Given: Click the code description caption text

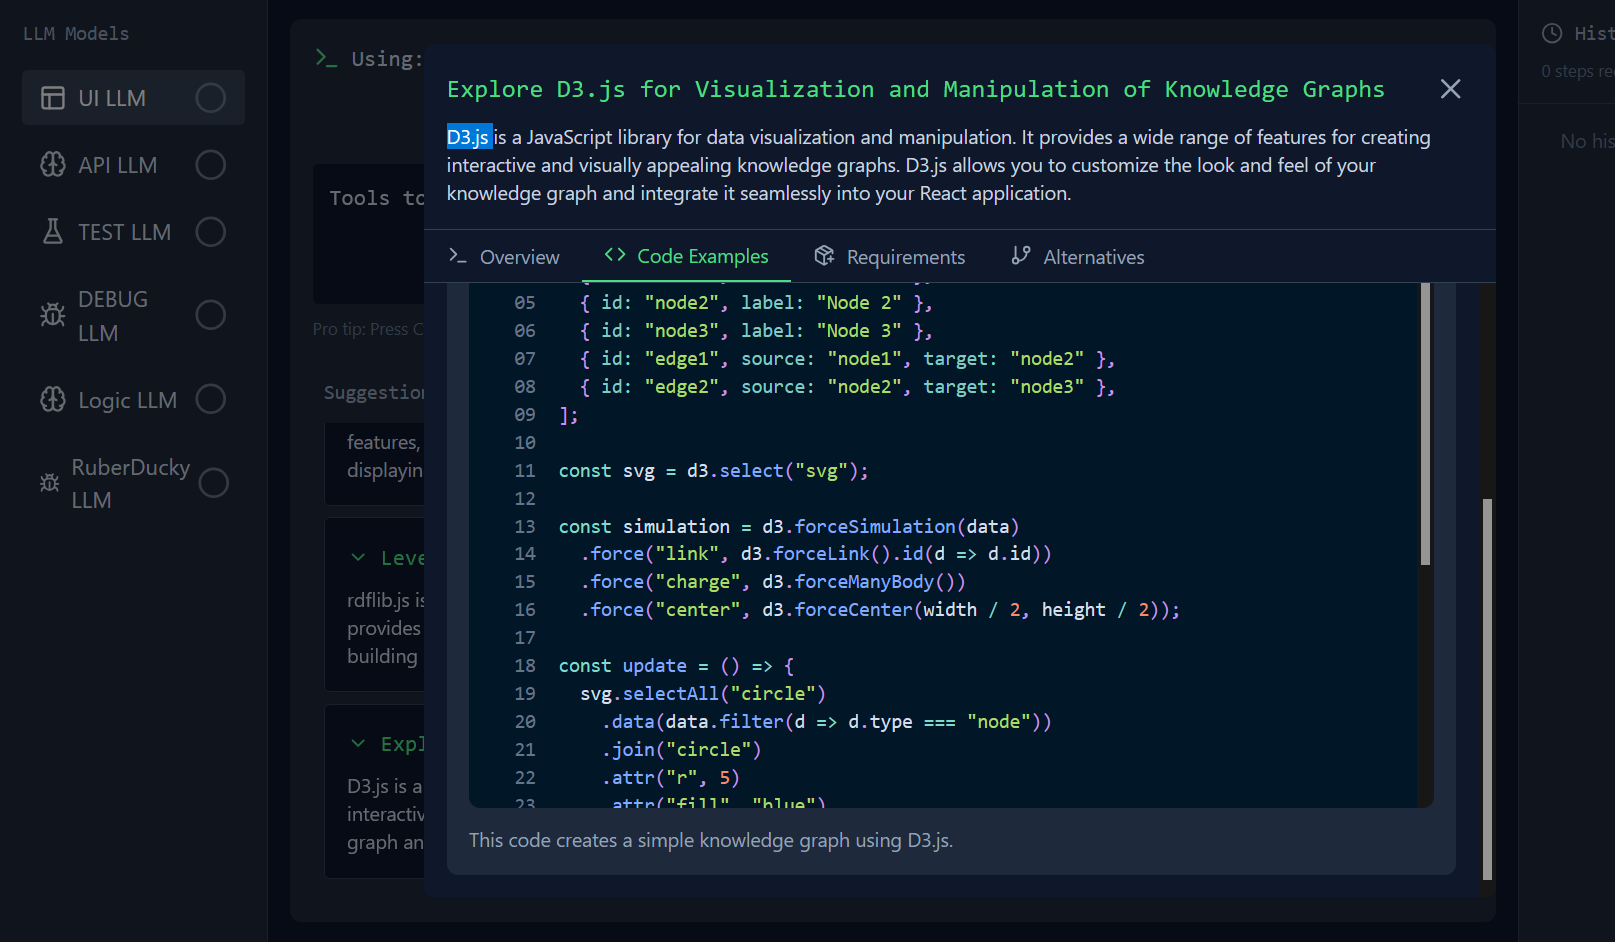Looking at the screenshot, I should point(711,840).
